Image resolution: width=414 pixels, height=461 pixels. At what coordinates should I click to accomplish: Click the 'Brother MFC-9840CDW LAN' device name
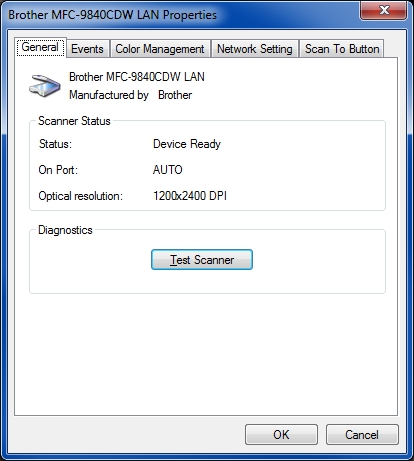[137, 77]
